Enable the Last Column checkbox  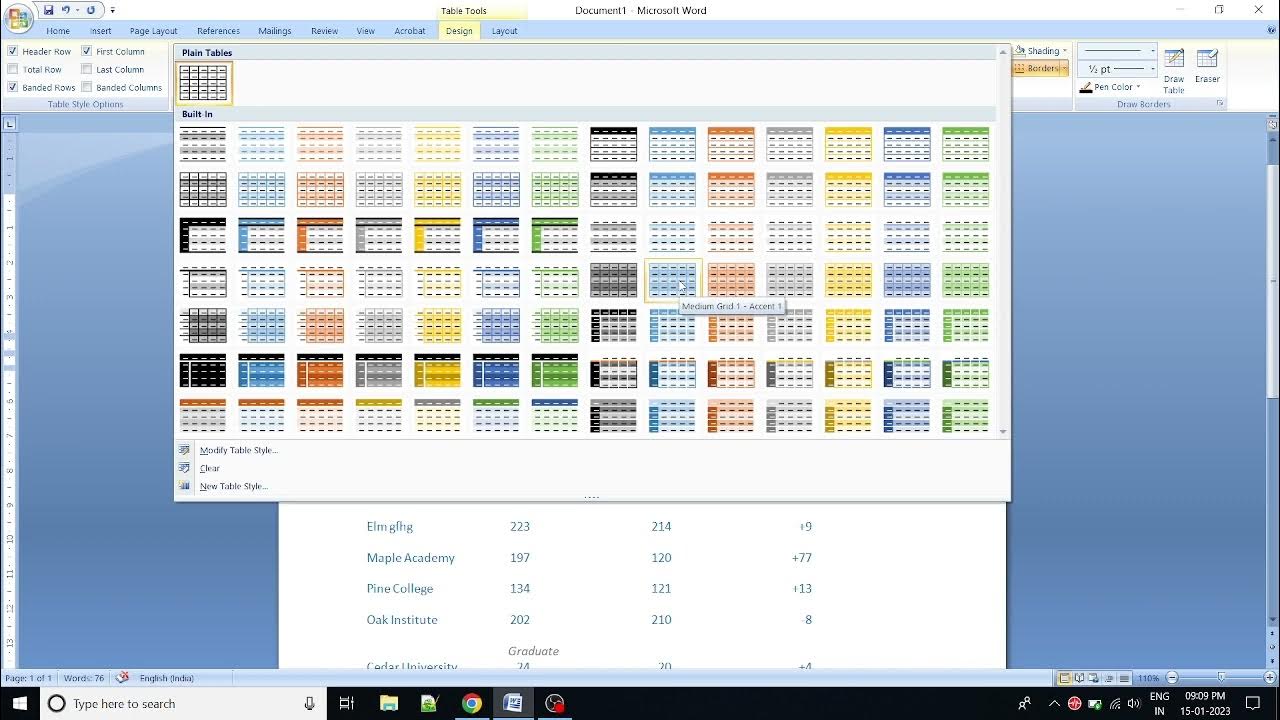(87, 69)
